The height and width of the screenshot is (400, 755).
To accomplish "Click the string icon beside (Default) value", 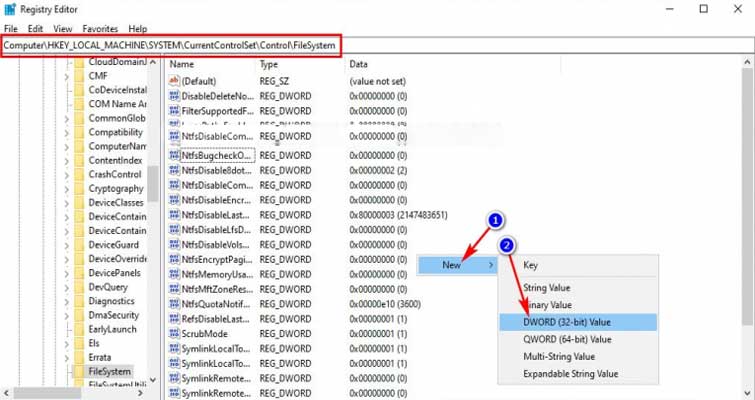I will pos(174,81).
